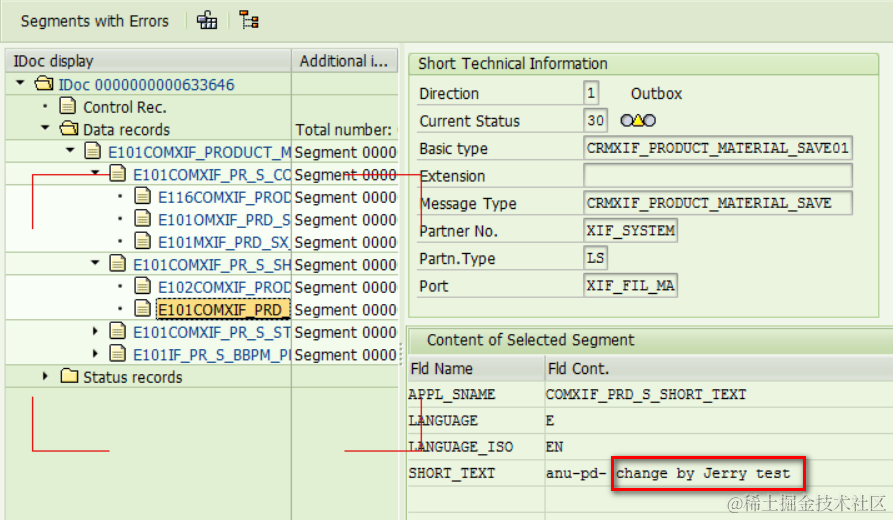Image resolution: width=893 pixels, height=520 pixels.
Task: Click the E101IF_PR_S_BBPM_P document icon
Action: tap(117, 354)
